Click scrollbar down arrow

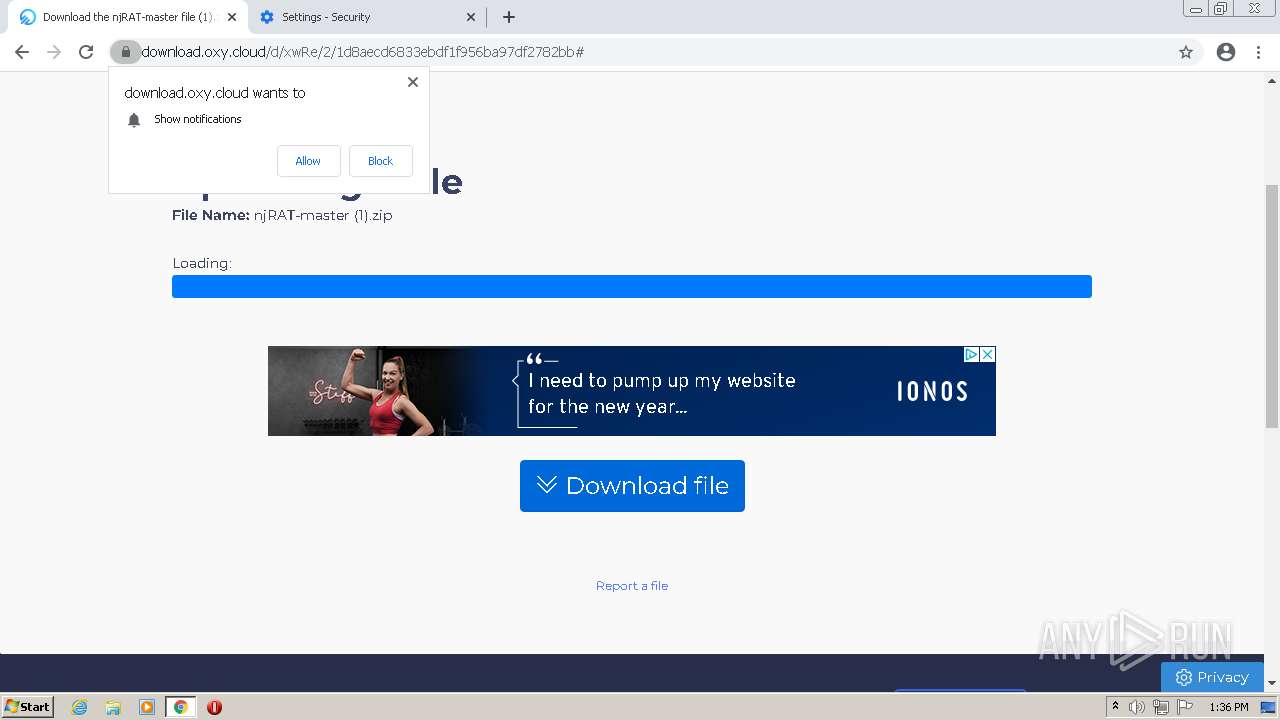[1272, 683]
